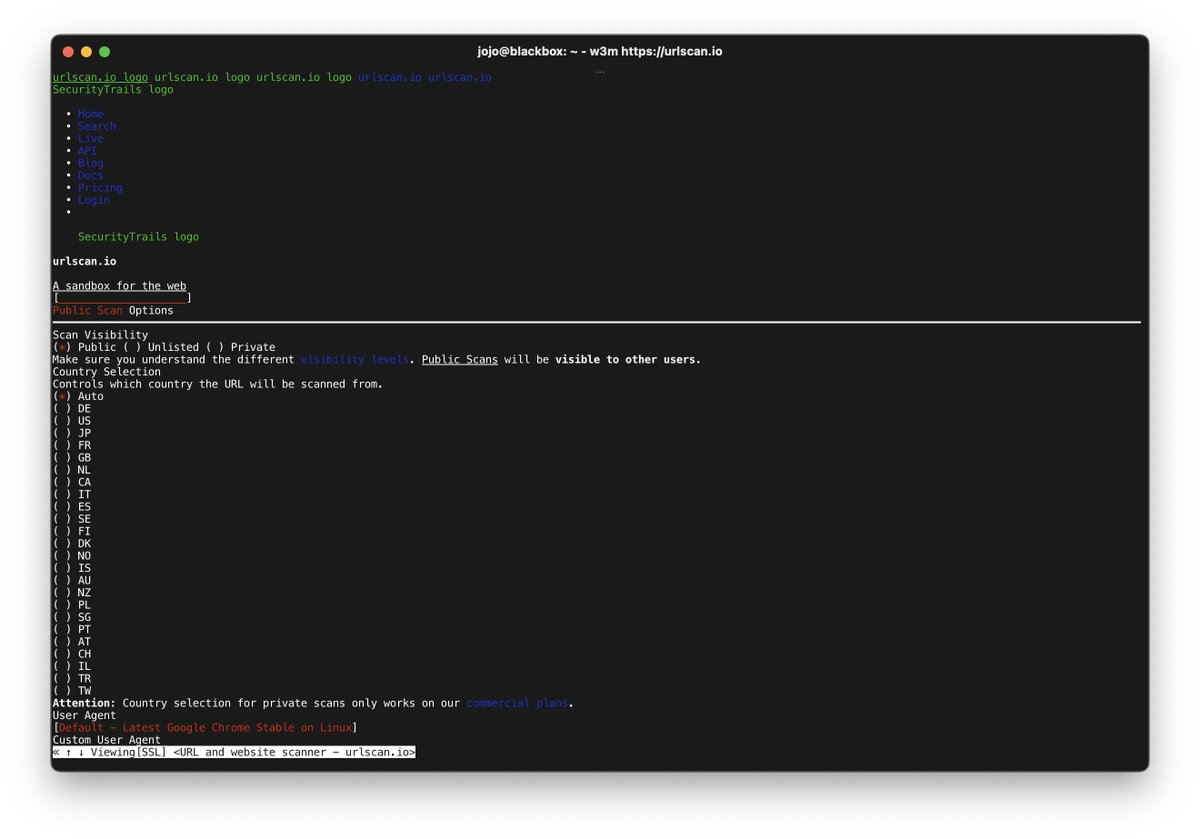The width and height of the screenshot is (1200, 839).
Task: Click the yellow minimize window button
Action: 86,51
